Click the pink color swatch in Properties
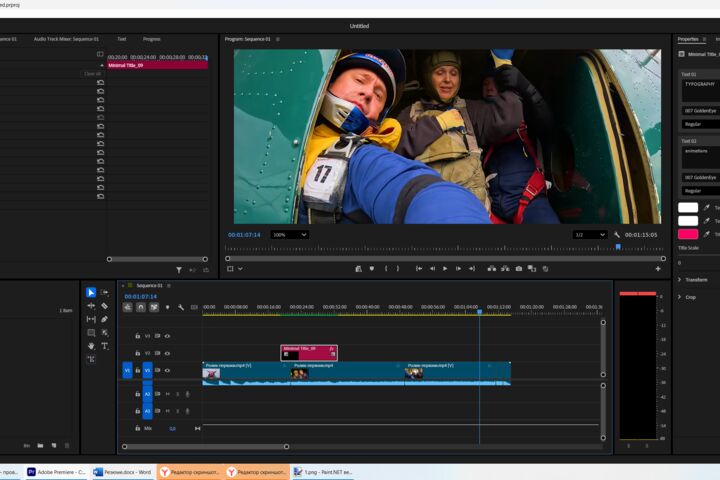720x480 pixels. 688,234
